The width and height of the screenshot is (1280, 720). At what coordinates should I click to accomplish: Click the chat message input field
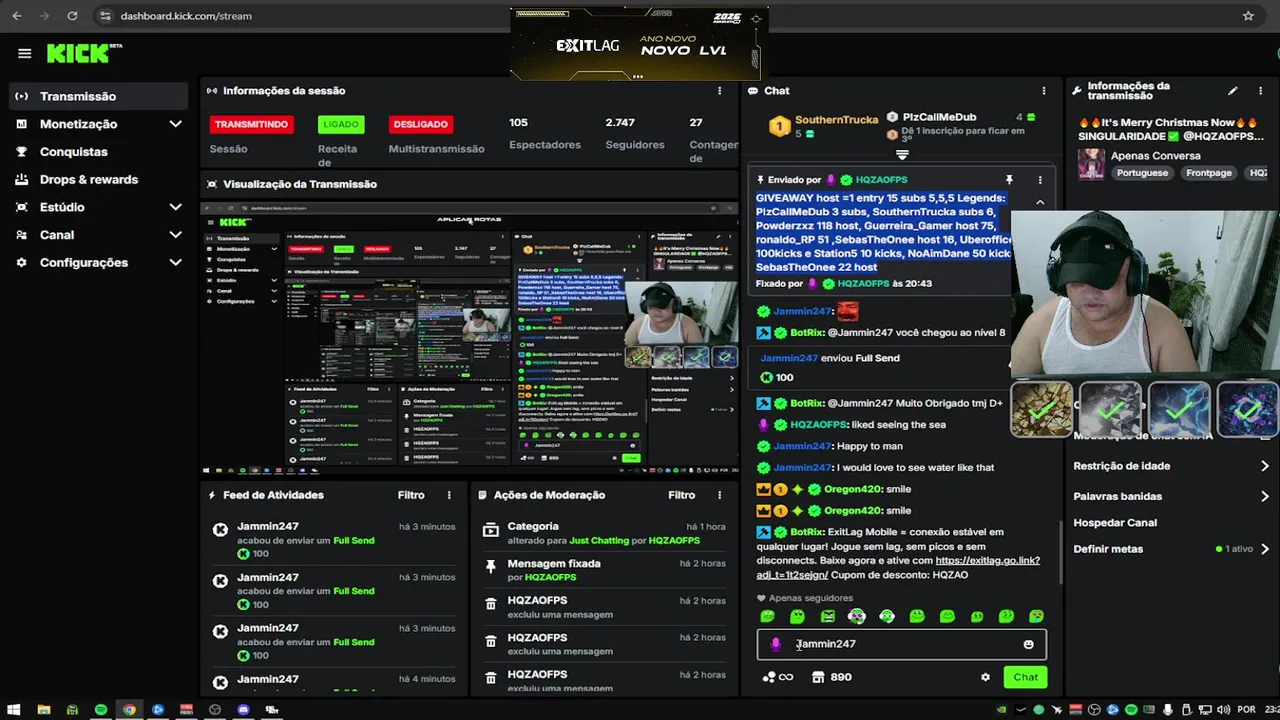[902, 644]
